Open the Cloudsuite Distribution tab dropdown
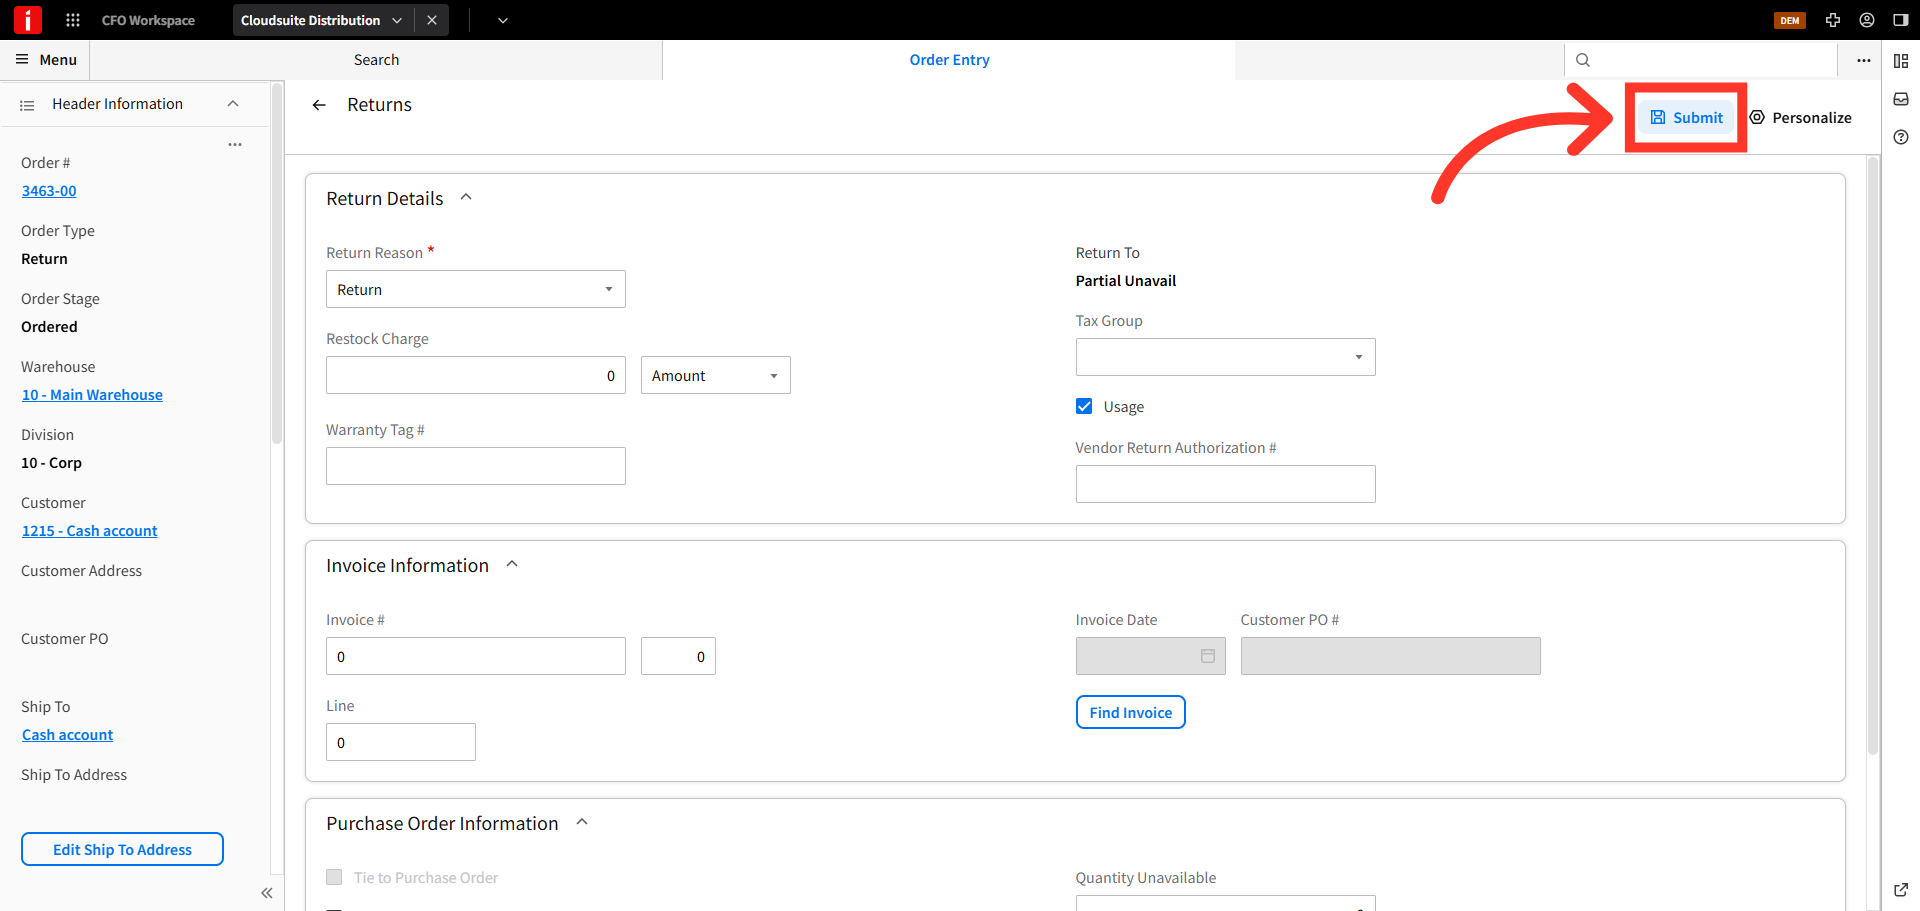1920x911 pixels. 397,20
